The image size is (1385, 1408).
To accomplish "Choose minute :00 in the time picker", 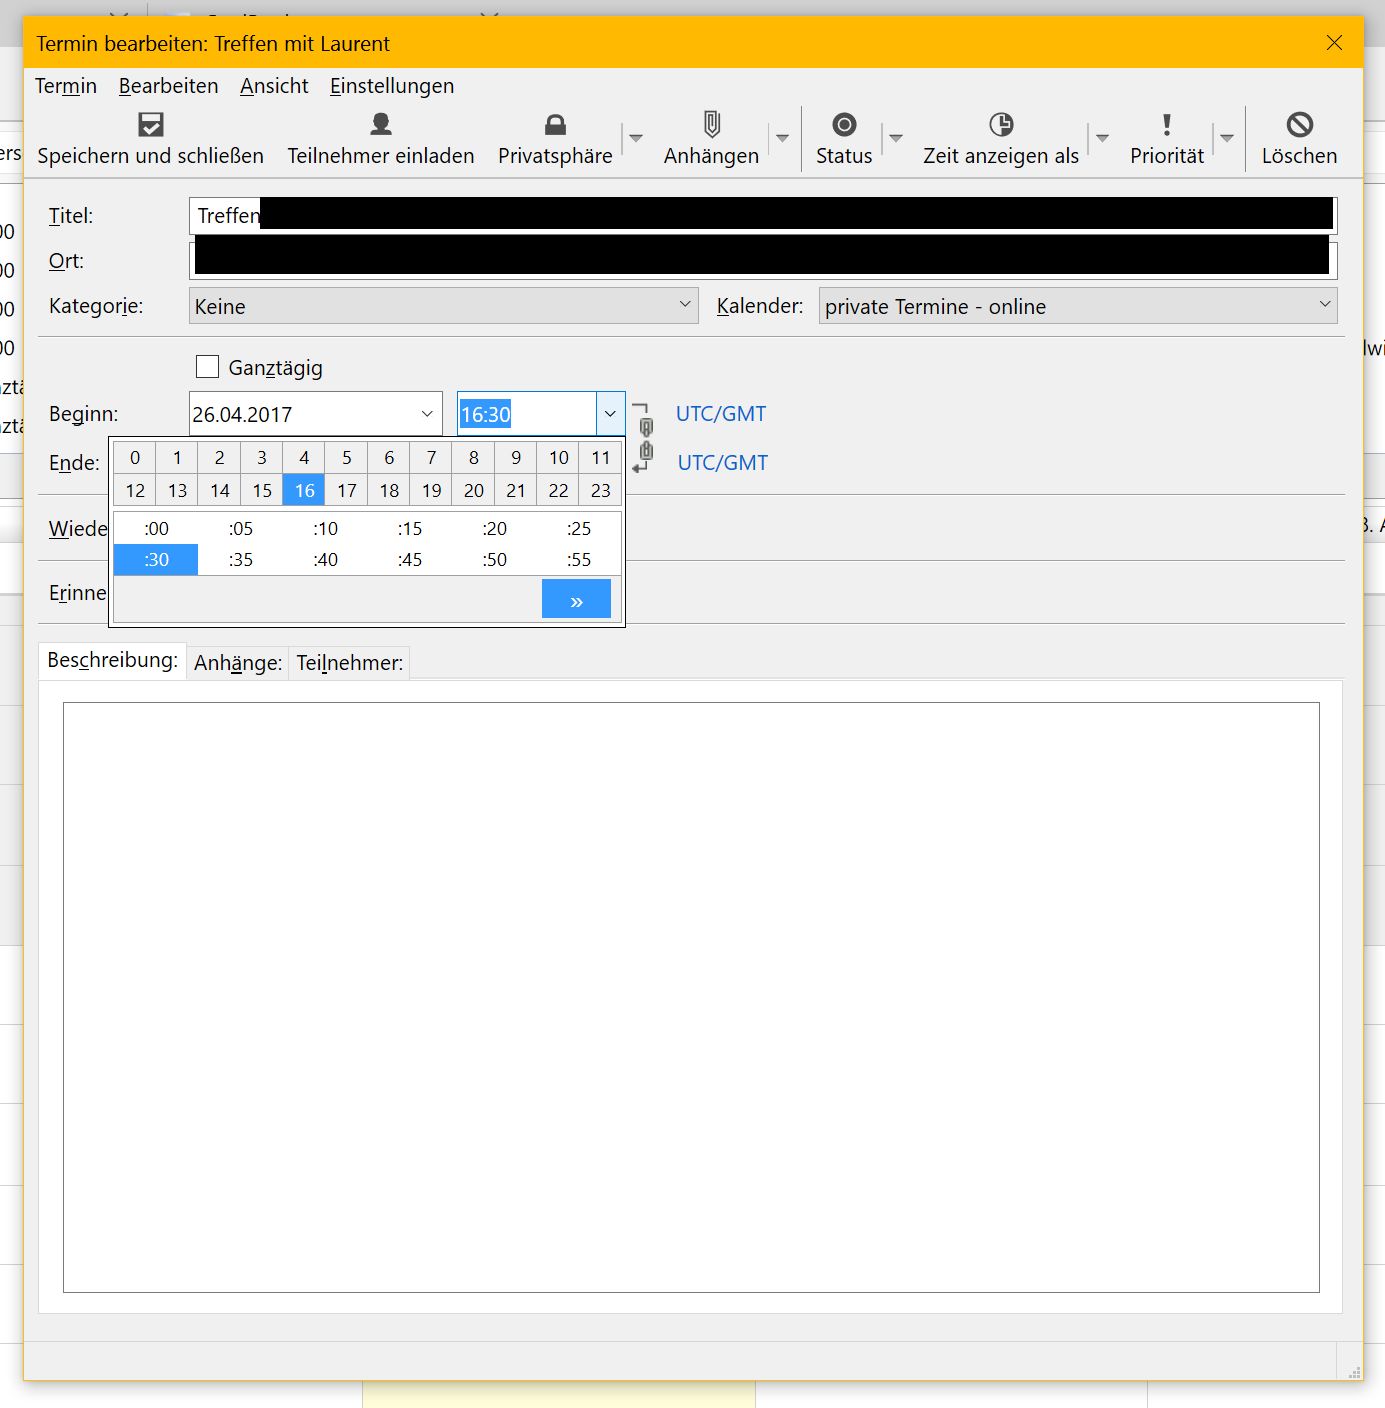I will click(156, 528).
